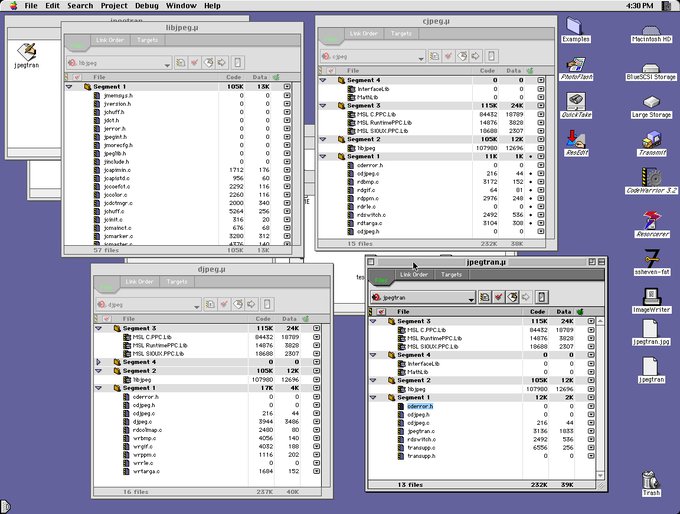
Task: Open Project Inspector icon in jpegtran.µ toolbar
Action: click(541, 297)
